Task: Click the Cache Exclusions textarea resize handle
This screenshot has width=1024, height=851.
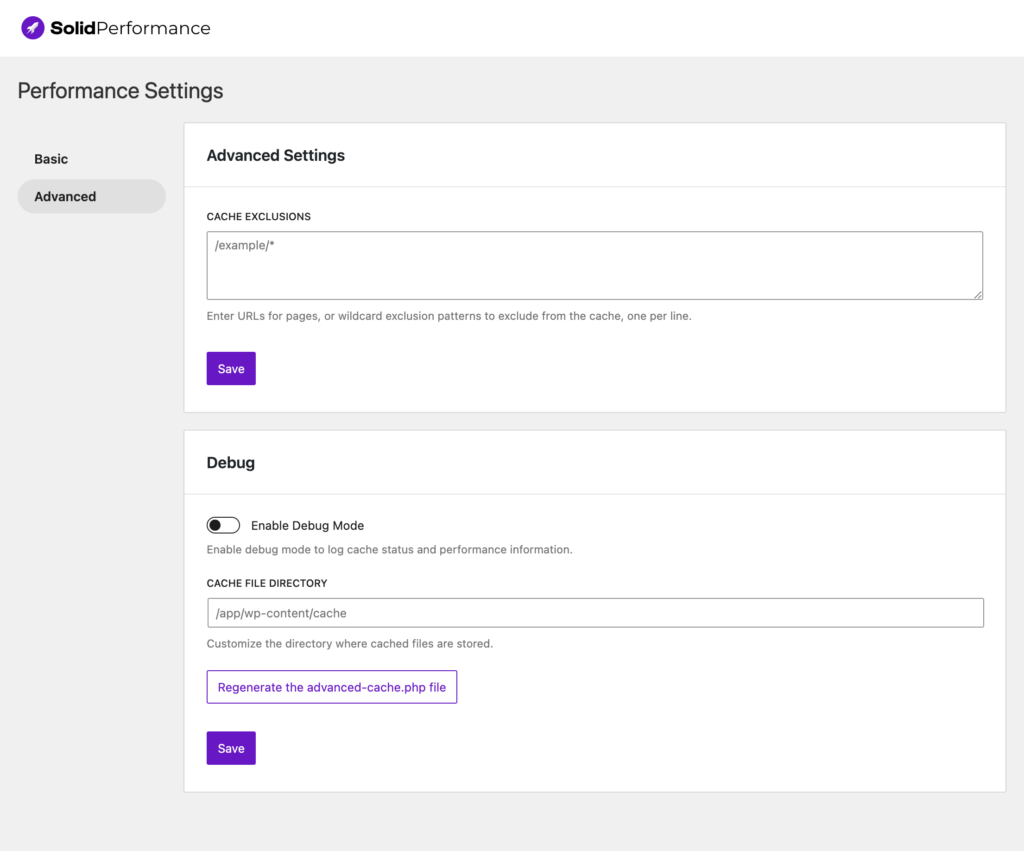Action: tap(978, 294)
